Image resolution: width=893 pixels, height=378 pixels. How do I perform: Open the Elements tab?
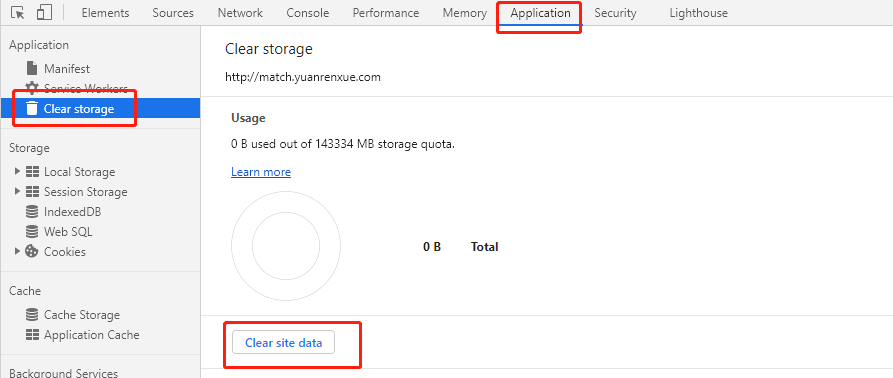tap(105, 13)
